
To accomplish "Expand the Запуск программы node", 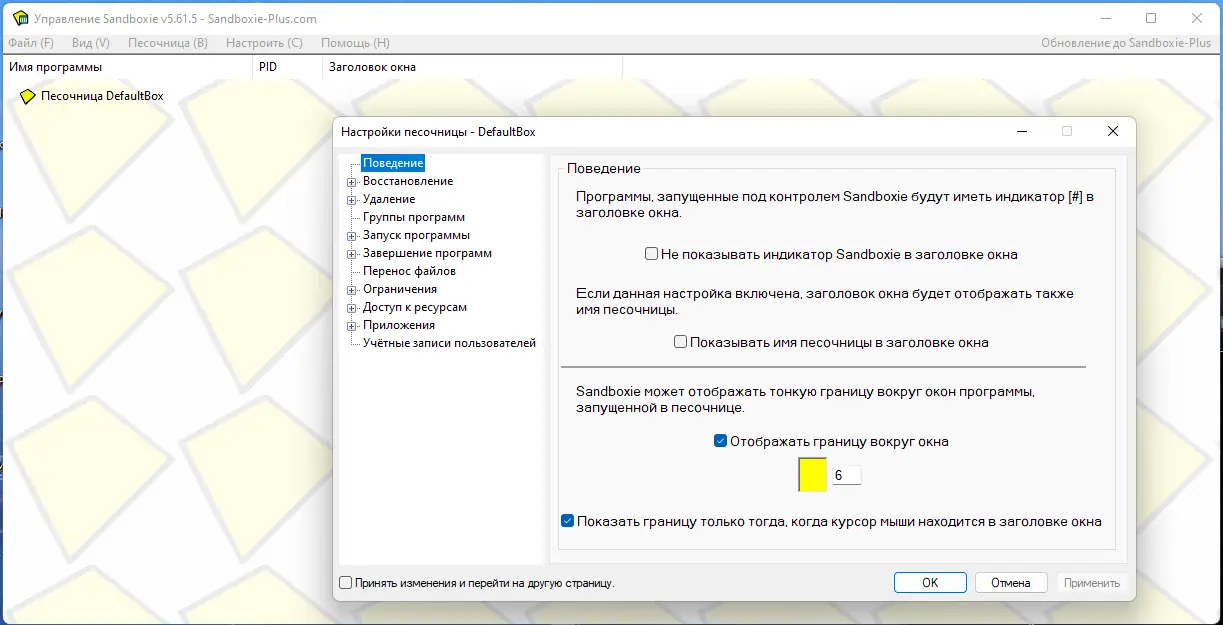I will click(x=350, y=235).
